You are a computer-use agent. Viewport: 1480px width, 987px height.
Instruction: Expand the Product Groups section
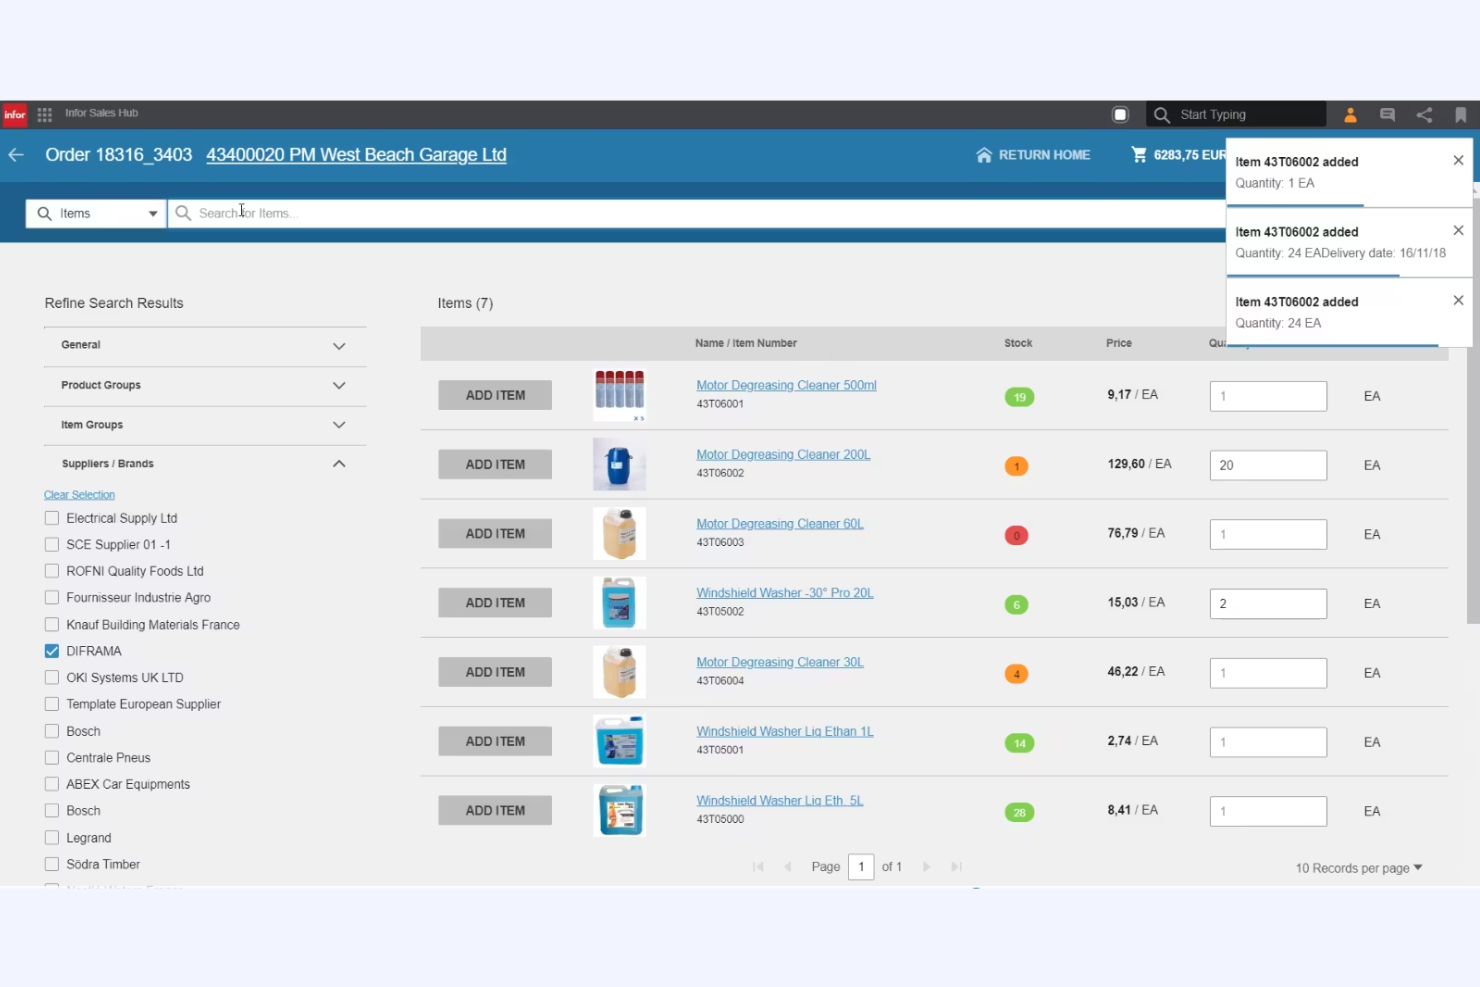point(205,386)
